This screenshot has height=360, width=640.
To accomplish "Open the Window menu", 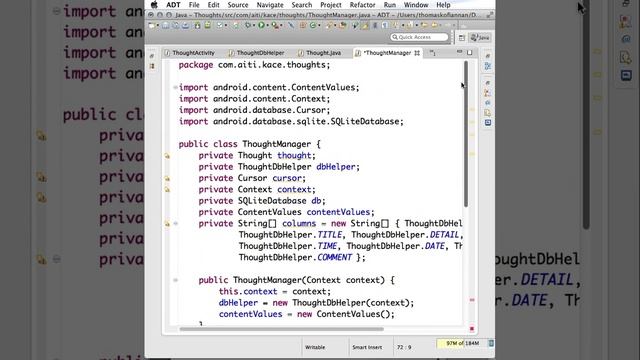I will pos(416,5).
